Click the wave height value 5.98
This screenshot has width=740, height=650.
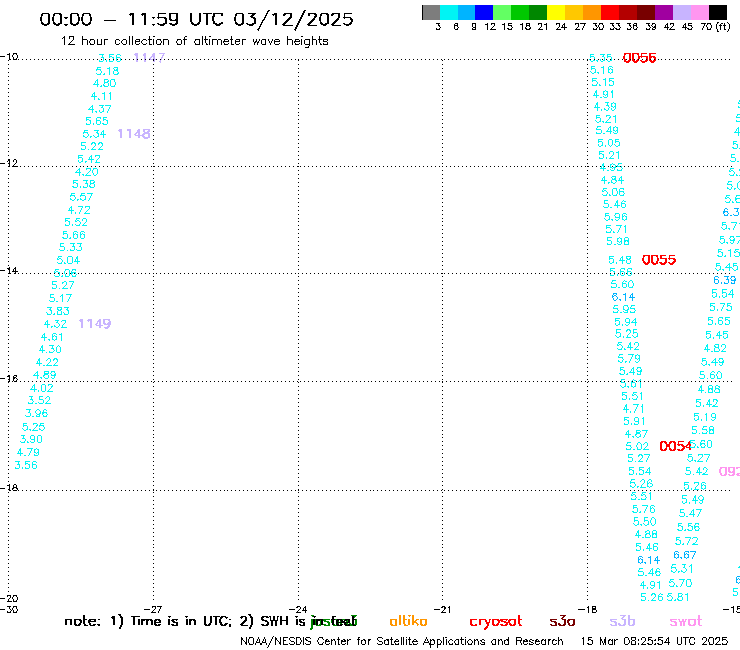click(618, 241)
